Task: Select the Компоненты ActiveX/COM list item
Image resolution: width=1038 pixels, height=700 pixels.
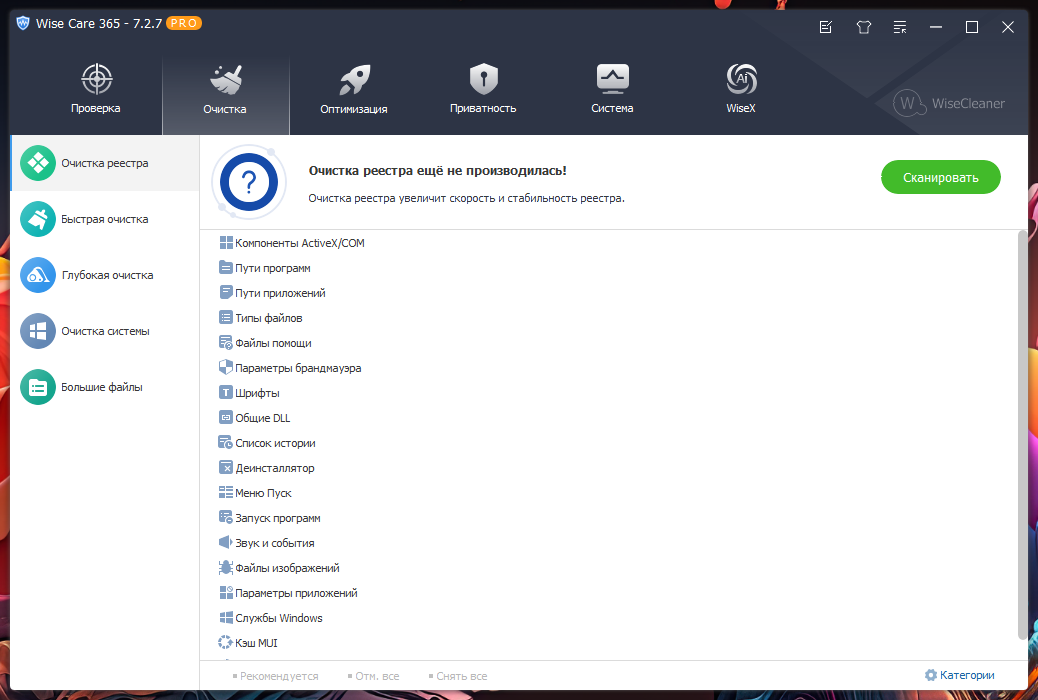Action: 292,243
